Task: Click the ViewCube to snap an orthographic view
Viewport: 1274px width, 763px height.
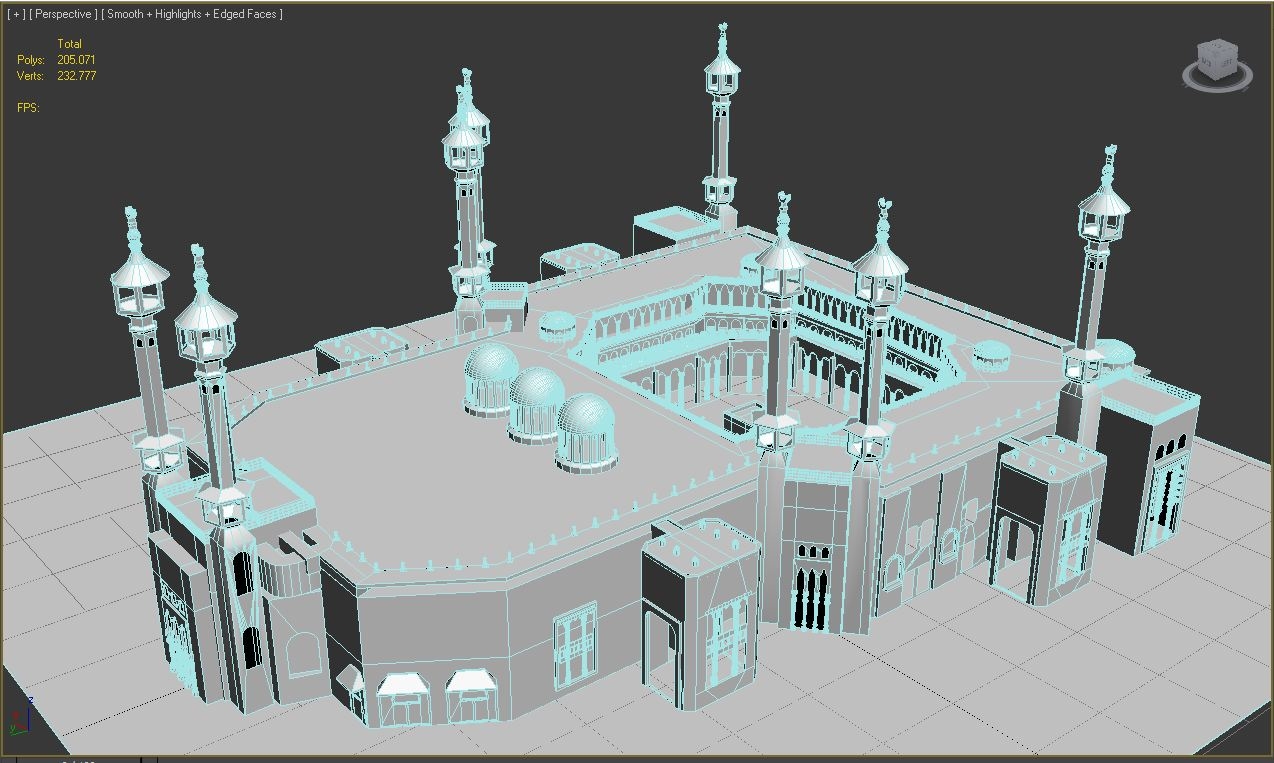Action: [1218, 58]
